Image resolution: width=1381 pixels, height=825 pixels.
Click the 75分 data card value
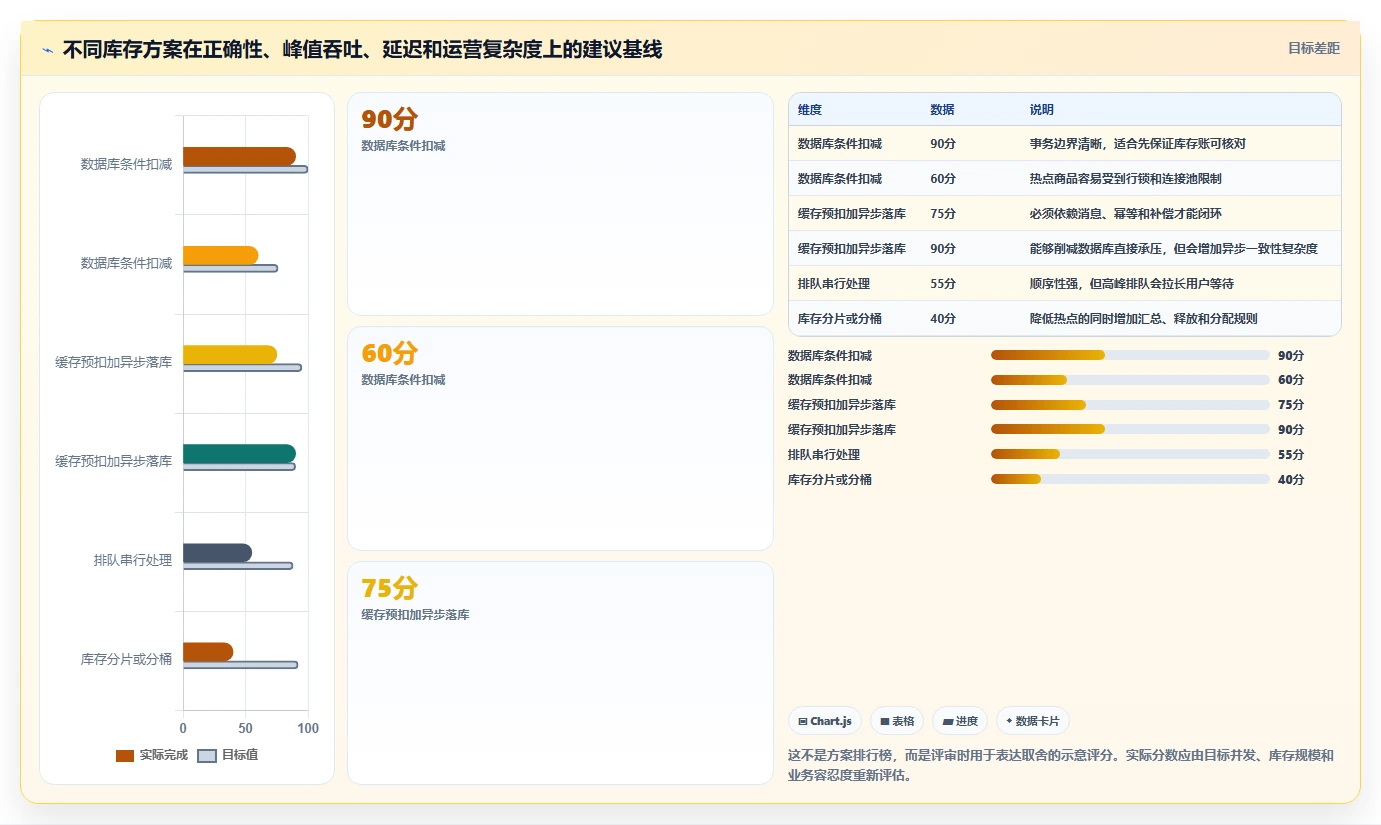click(389, 588)
